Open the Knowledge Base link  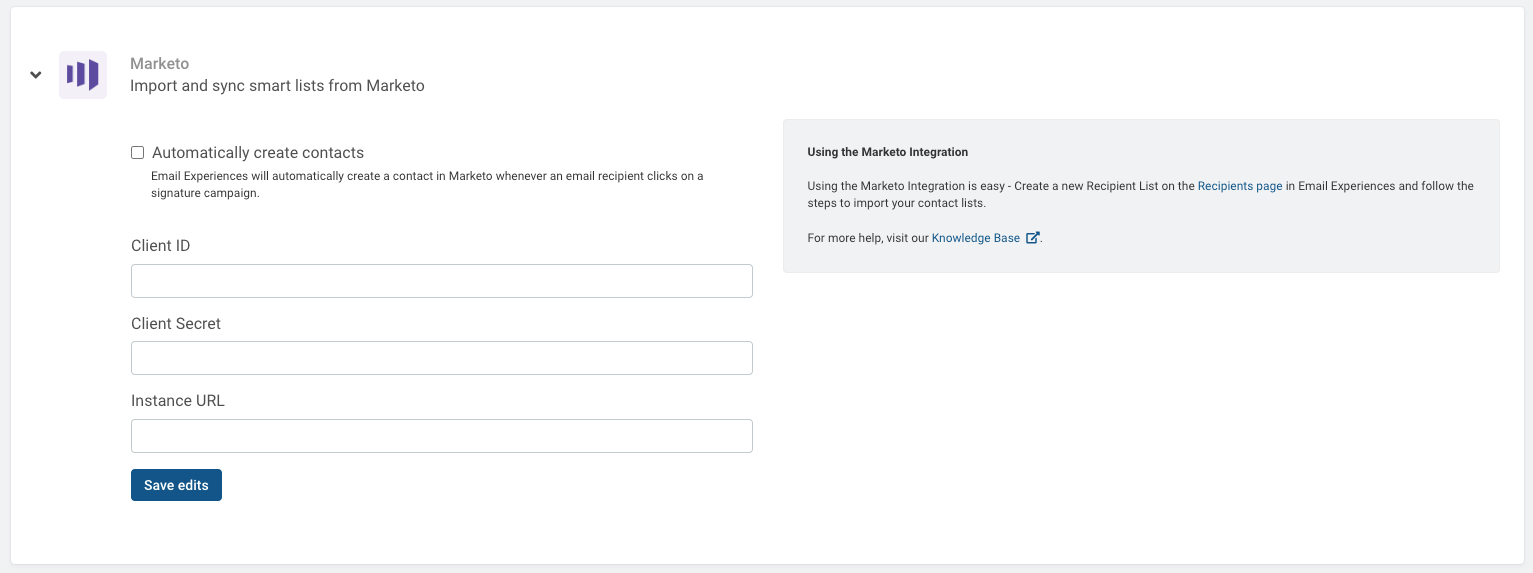976,238
